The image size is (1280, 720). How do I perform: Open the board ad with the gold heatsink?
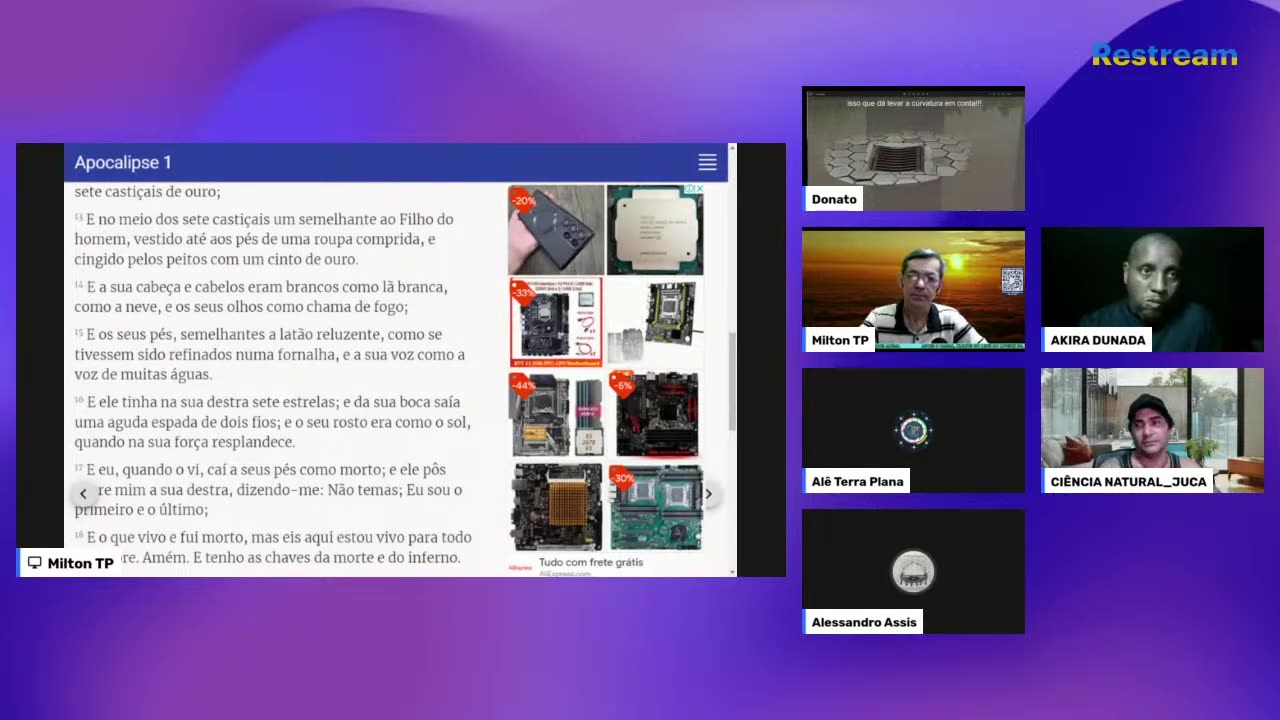pos(557,506)
